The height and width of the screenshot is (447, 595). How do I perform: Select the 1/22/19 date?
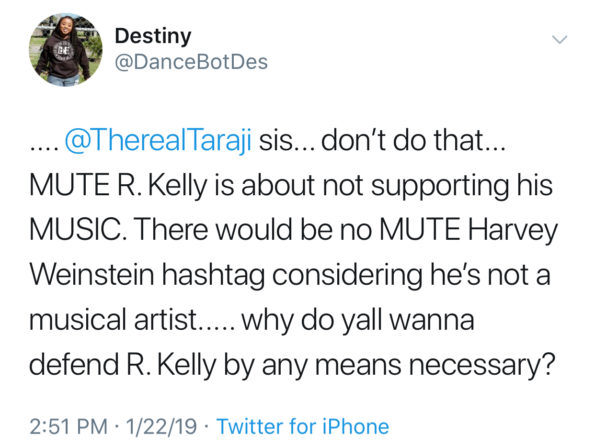161,426
